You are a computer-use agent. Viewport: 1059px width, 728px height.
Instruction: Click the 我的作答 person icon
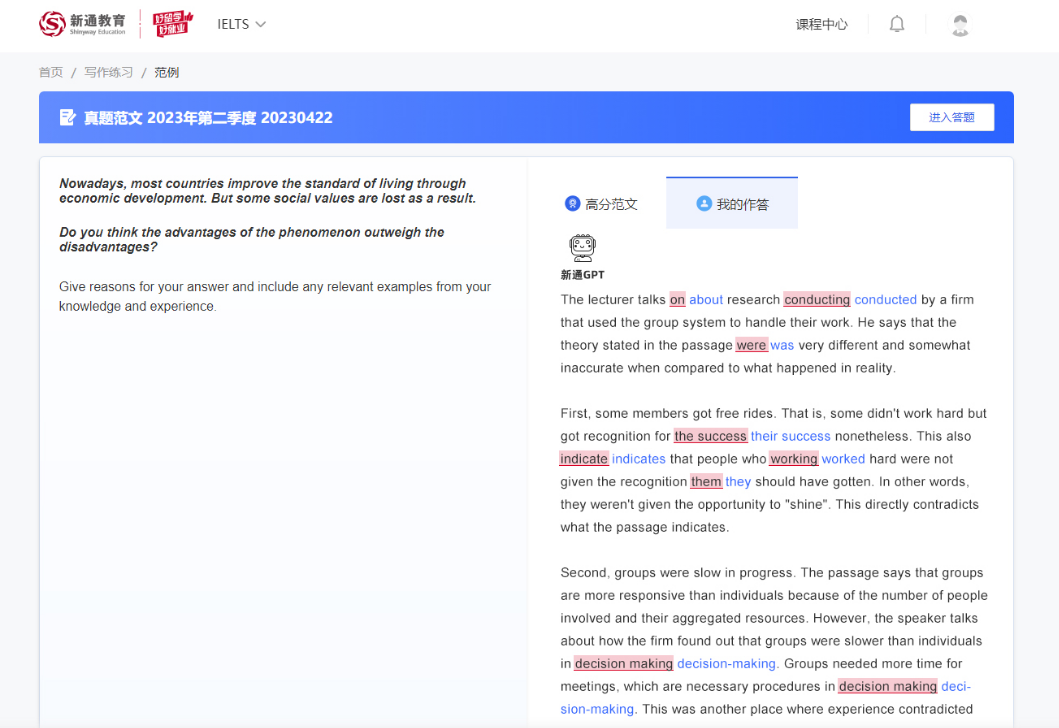(704, 203)
